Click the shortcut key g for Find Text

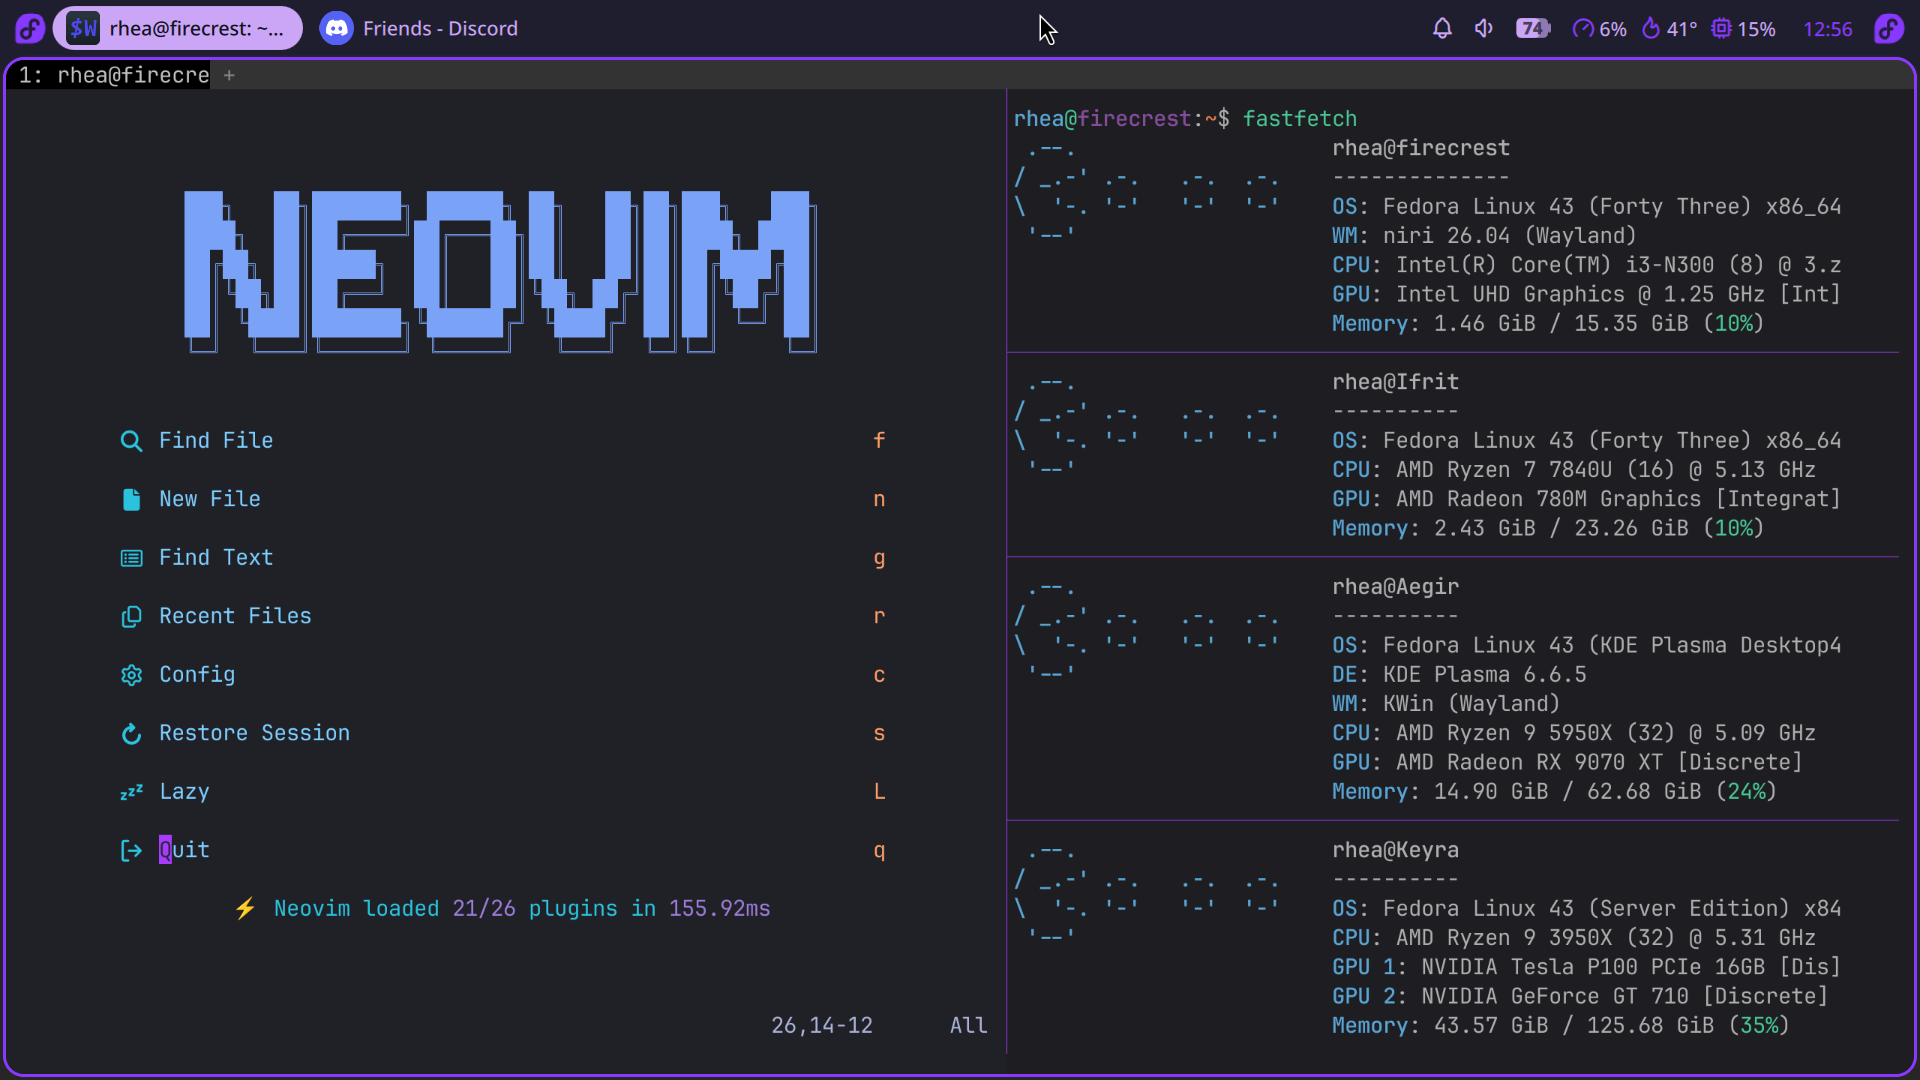879,558
